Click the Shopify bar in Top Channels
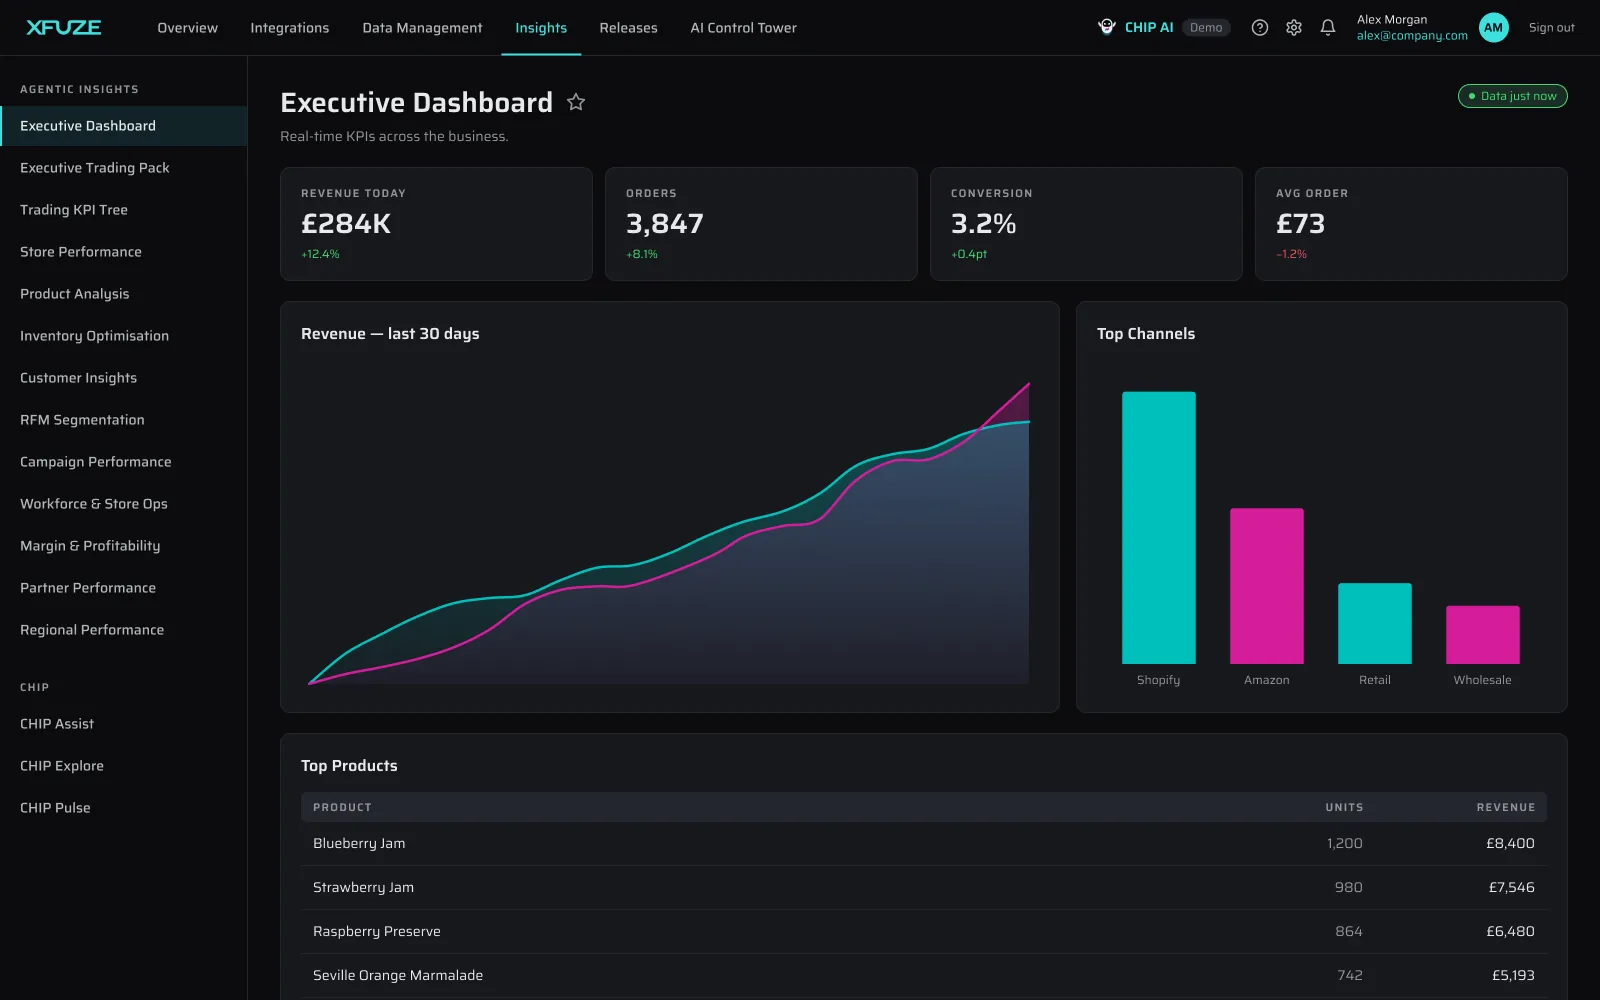The width and height of the screenshot is (1600, 1000). (x=1159, y=527)
